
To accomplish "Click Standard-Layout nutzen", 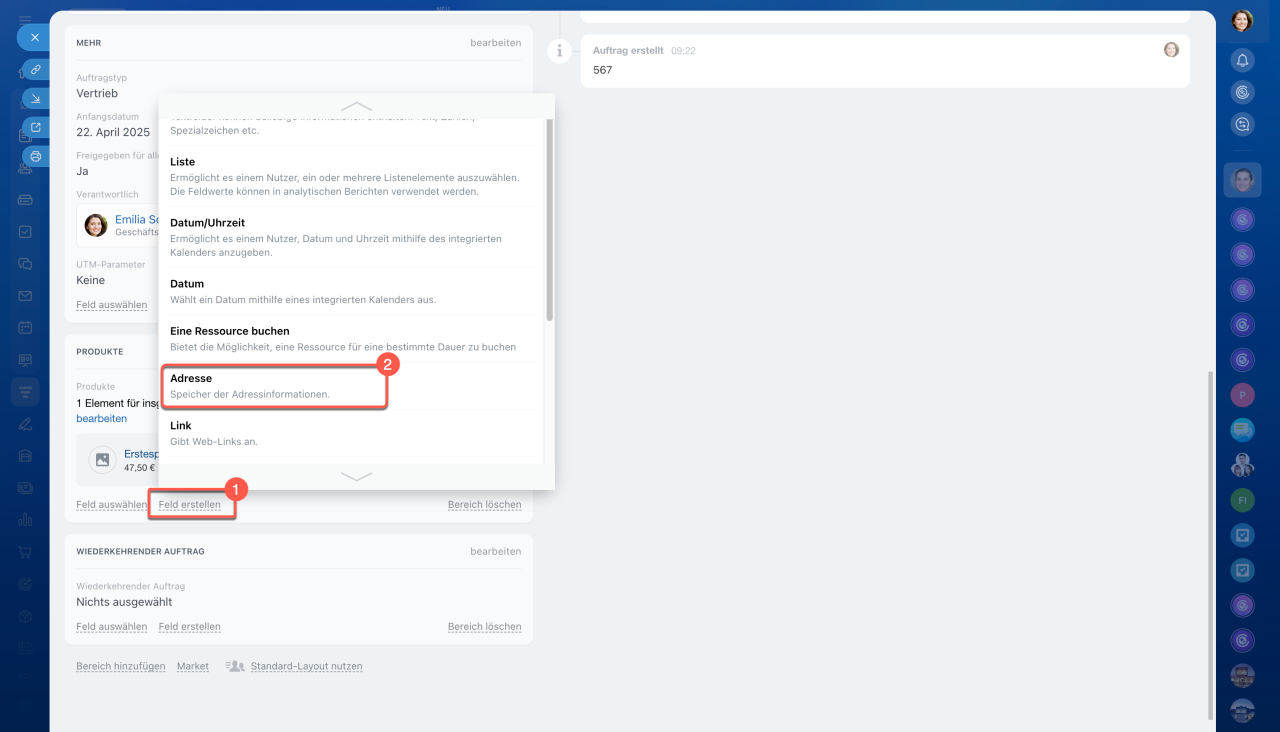I will point(306,666).
